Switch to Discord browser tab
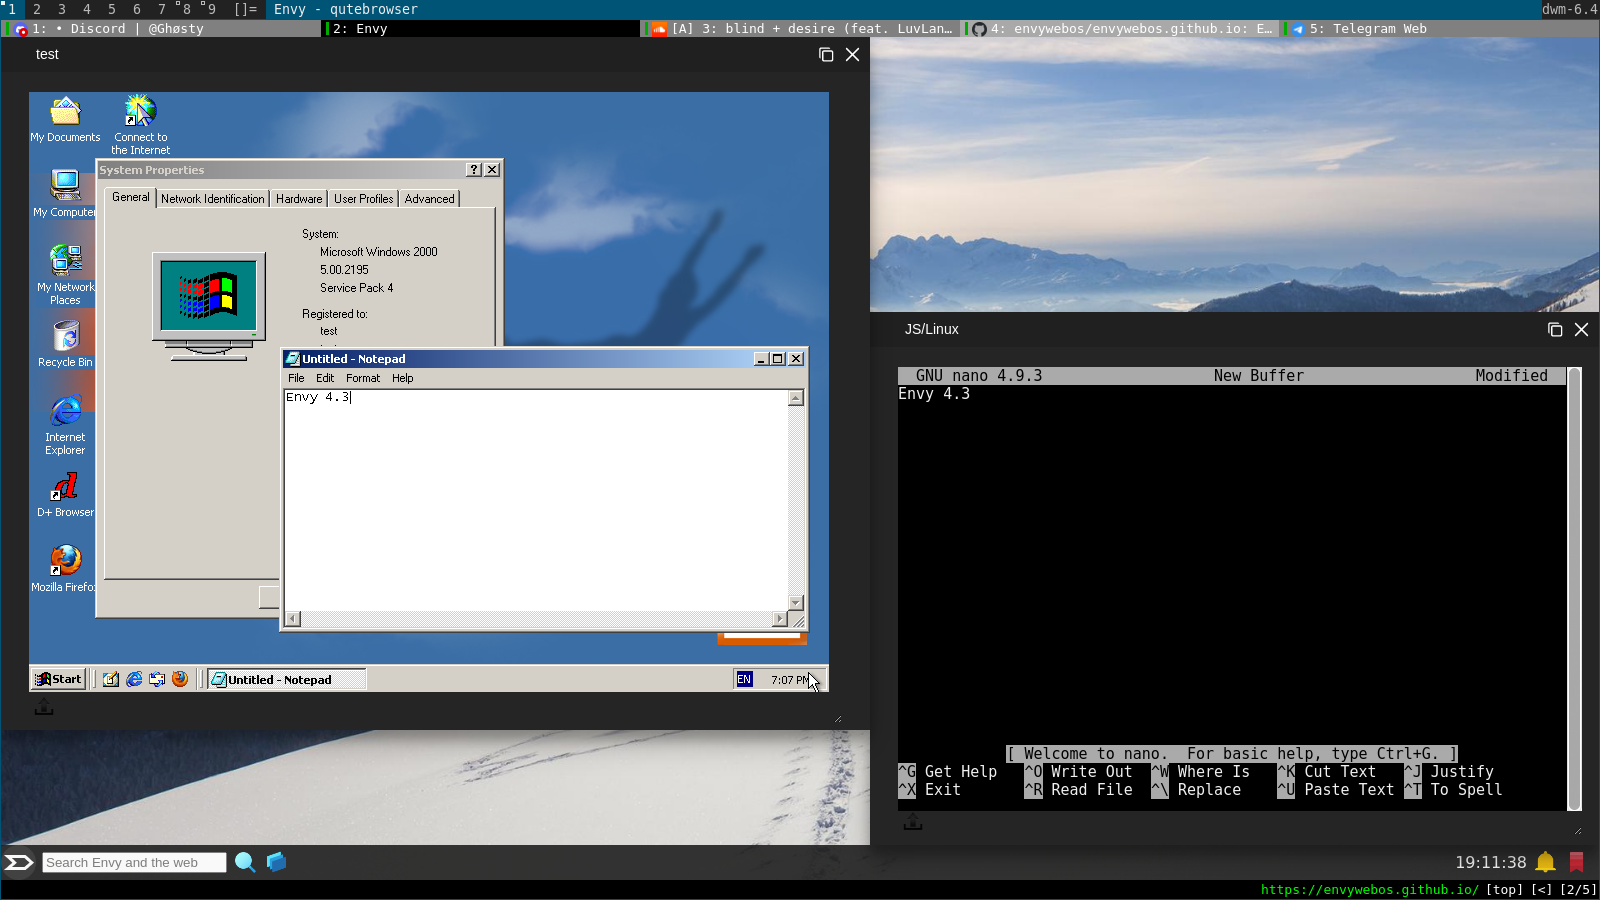The image size is (1600, 900). pos(162,29)
